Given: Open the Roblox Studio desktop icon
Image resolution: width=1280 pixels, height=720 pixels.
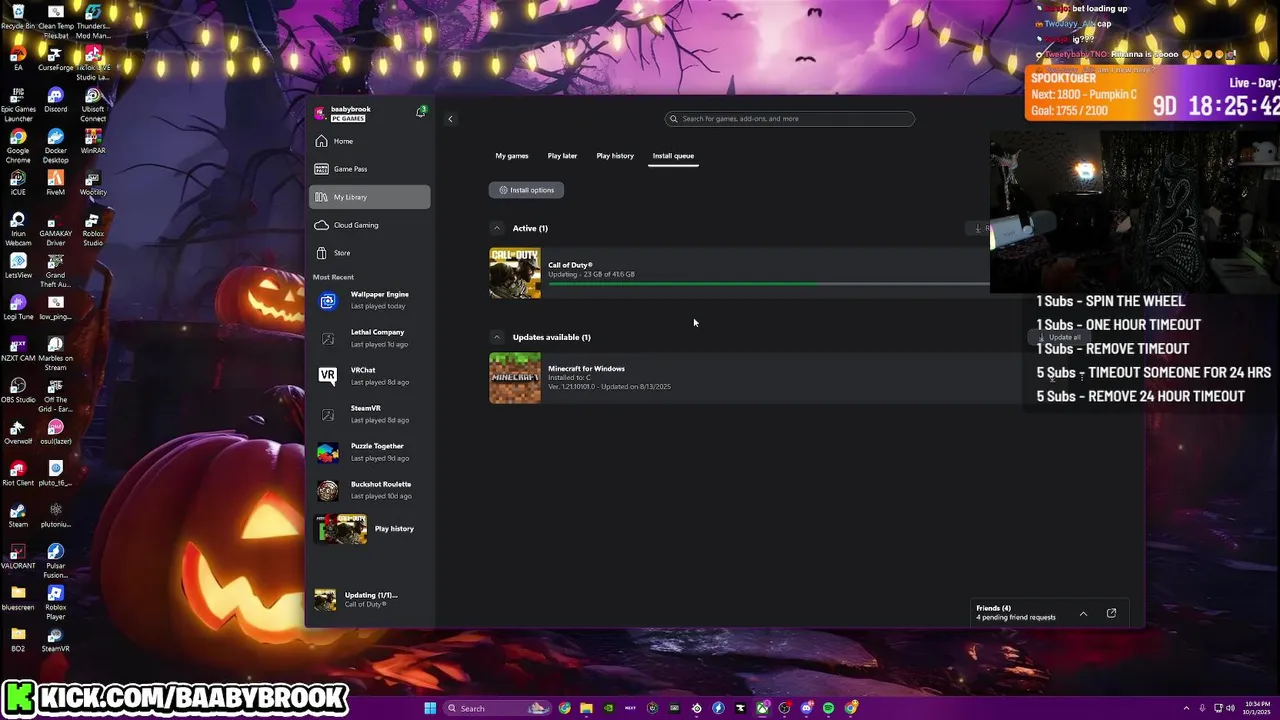Looking at the screenshot, I should tap(93, 232).
